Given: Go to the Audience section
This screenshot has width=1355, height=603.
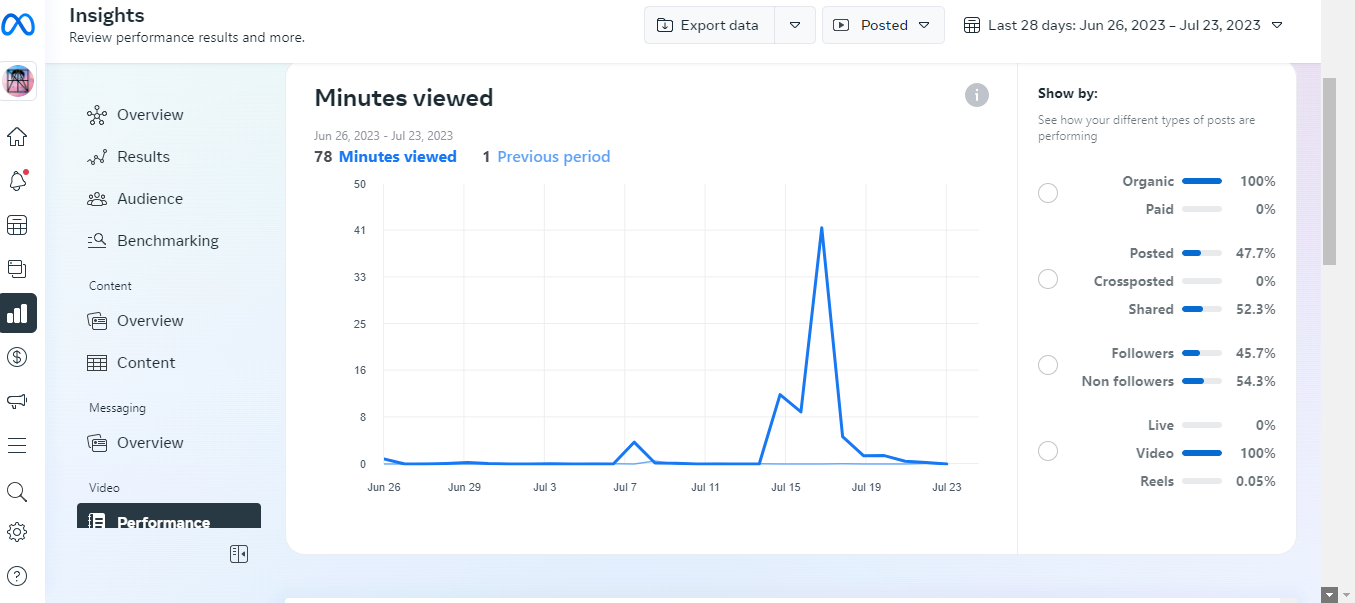Looking at the screenshot, I should point(149,199).
